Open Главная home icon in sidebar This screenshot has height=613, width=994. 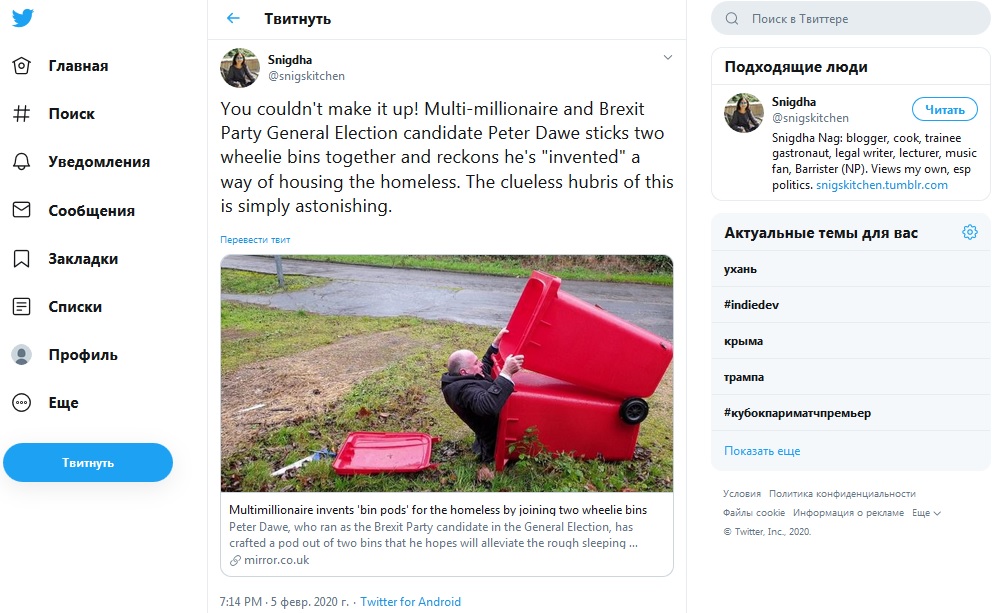22,66
